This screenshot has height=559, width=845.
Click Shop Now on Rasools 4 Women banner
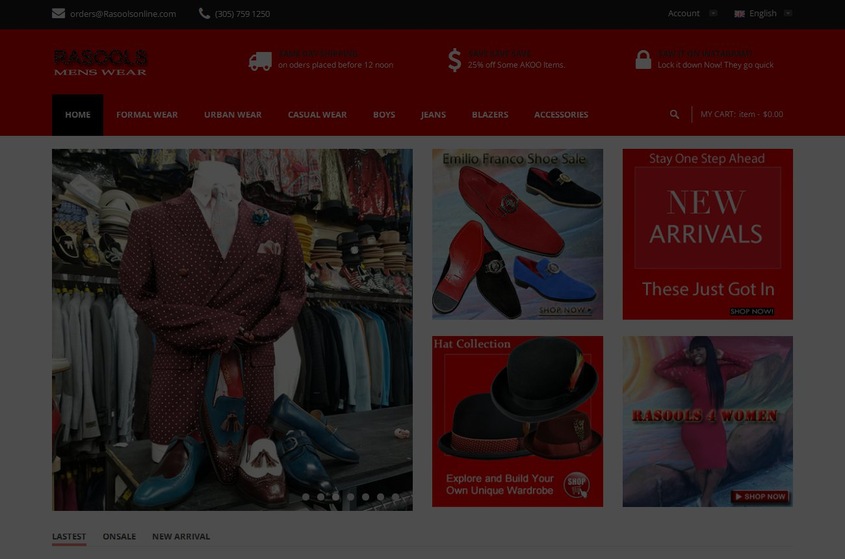760,496
